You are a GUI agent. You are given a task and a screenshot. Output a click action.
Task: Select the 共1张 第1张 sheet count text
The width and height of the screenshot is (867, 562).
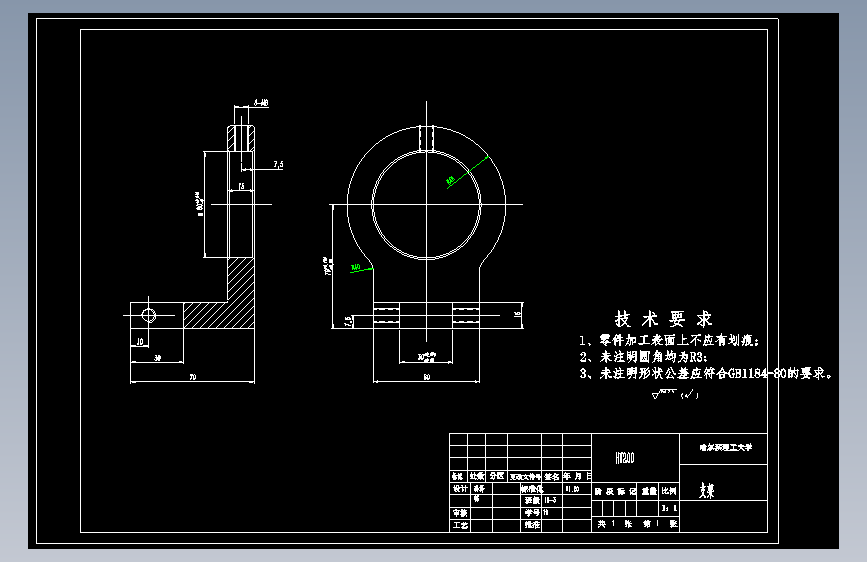[636, 523]
